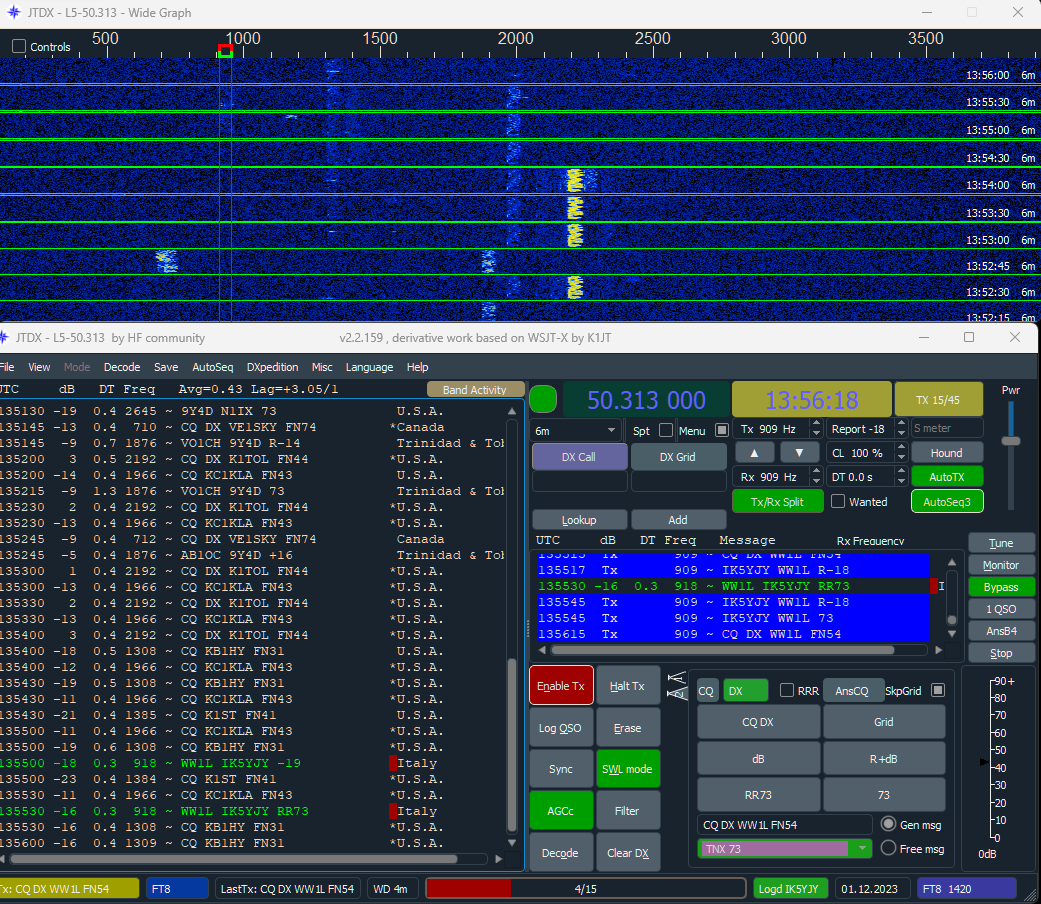Screen dimensions: 1041x904
Task: Open the Language menu
Action: [x=369, y=367]
